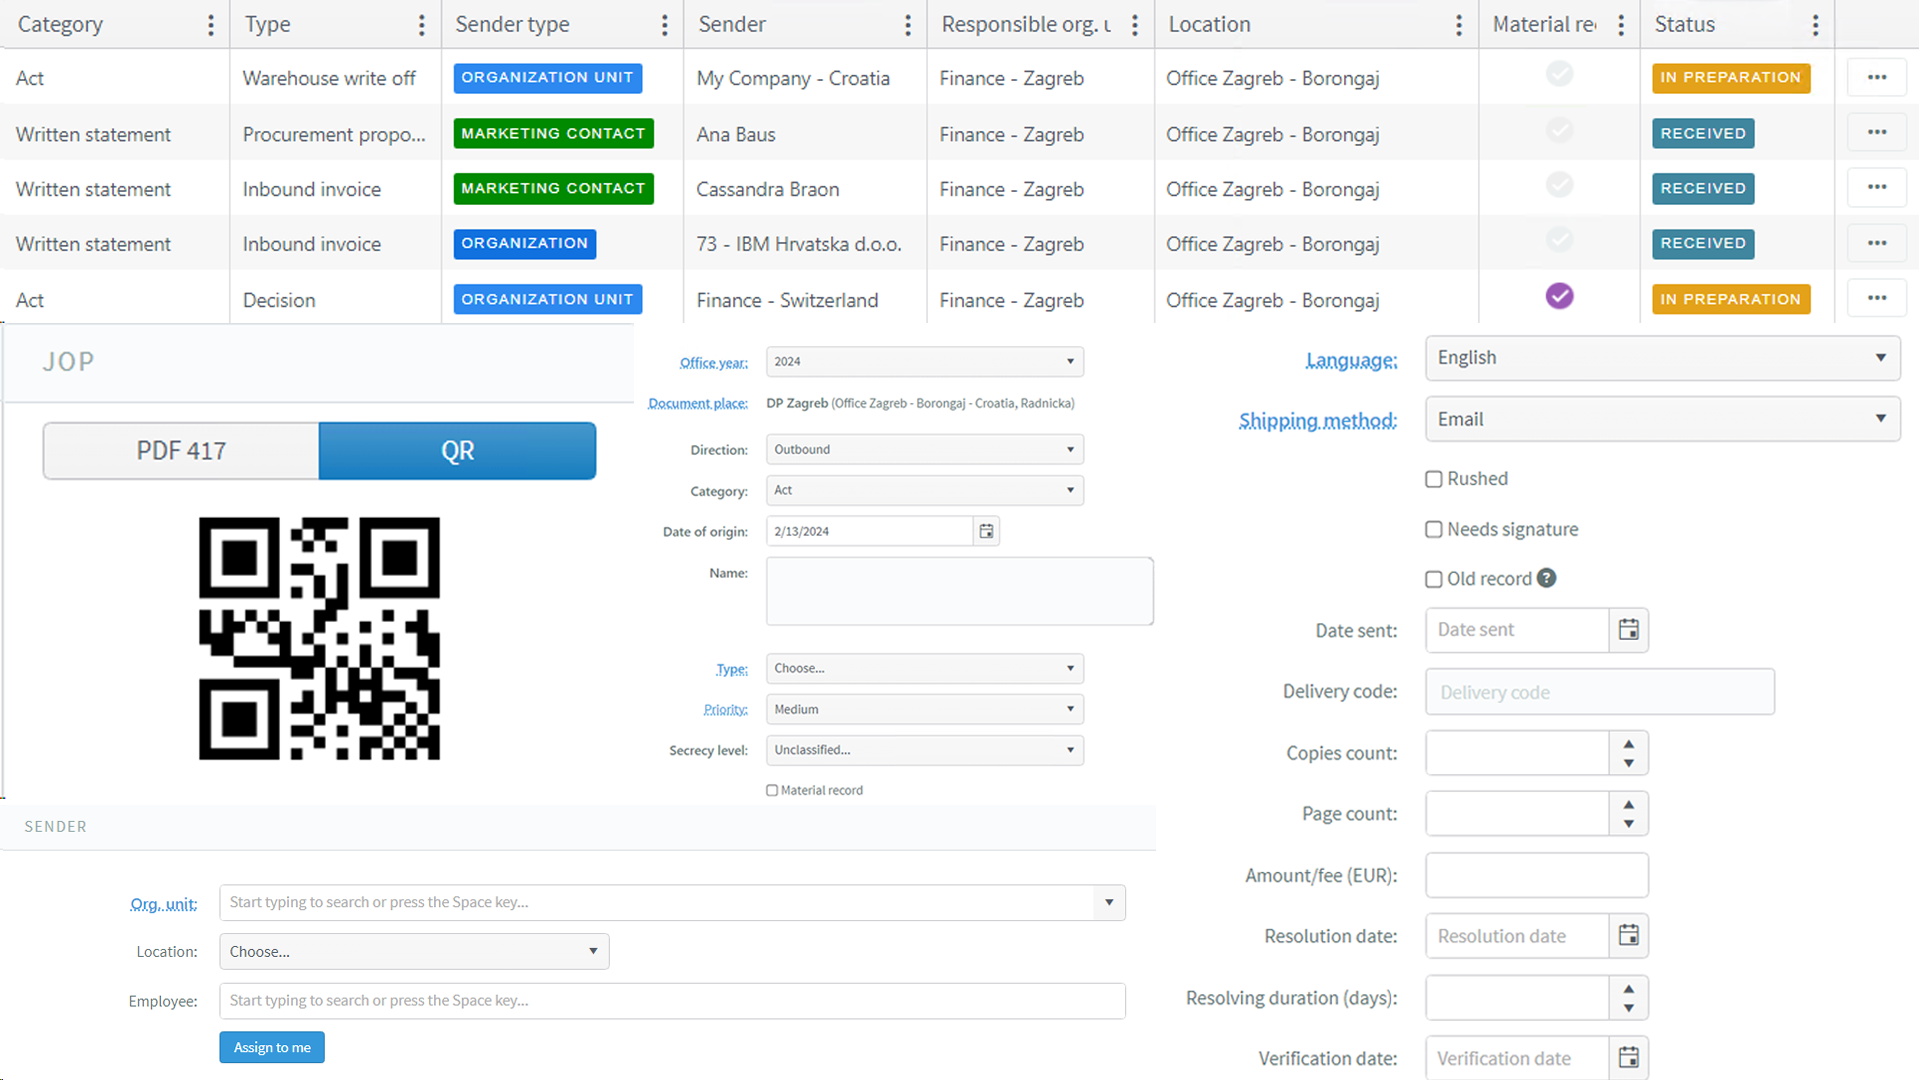Open calendar picker for Verification date
1920x1080 pixels.
[1629, 1057]
